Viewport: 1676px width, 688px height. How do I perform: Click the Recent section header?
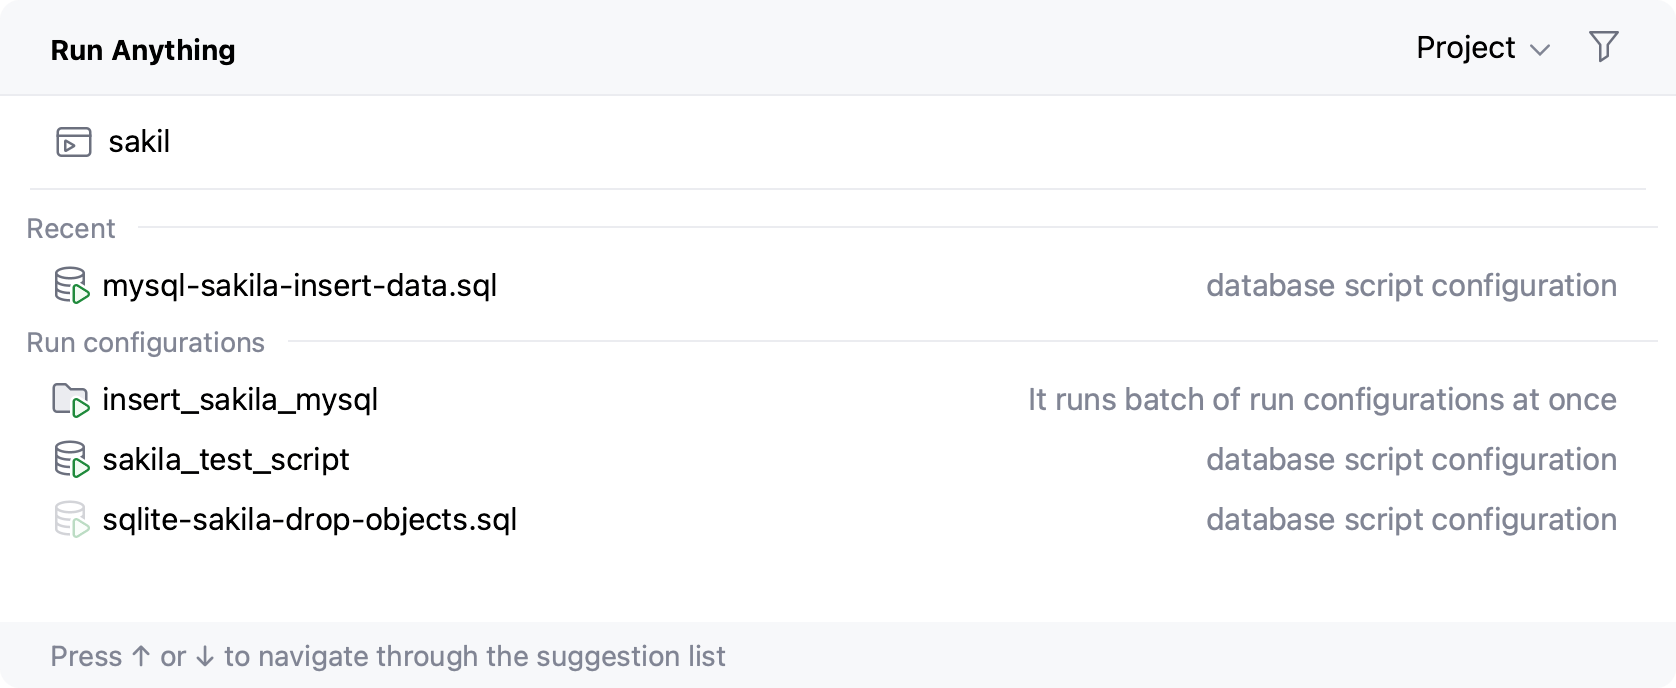coord(70,228)
